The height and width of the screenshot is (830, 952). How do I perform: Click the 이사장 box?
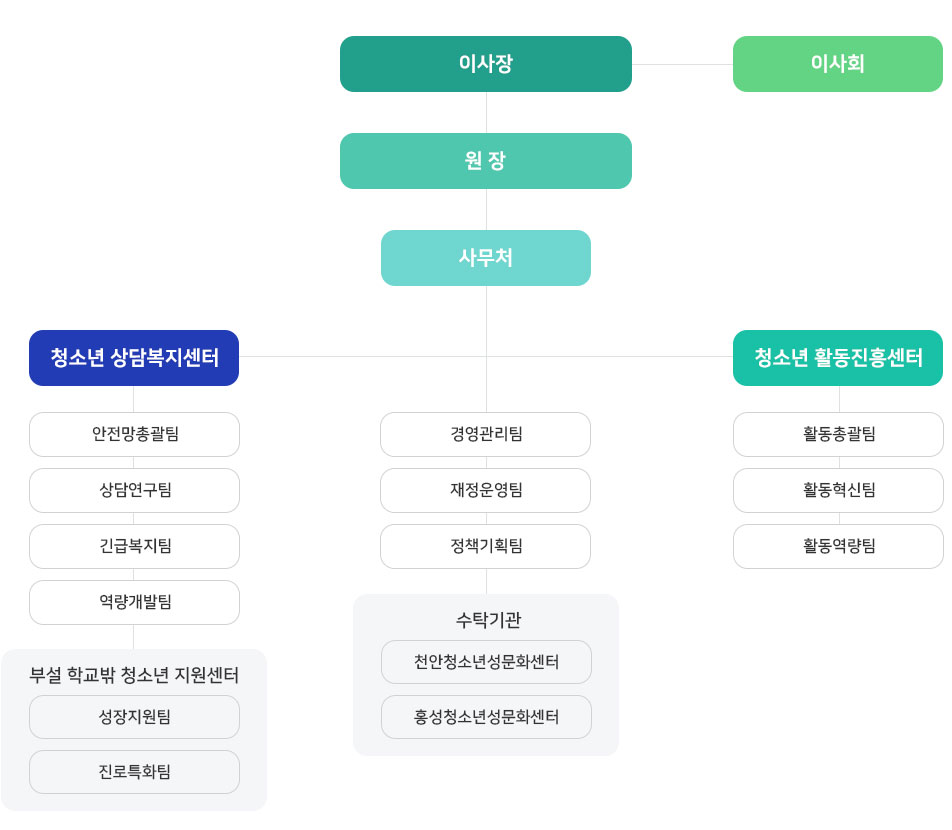[x=486, y=64]
